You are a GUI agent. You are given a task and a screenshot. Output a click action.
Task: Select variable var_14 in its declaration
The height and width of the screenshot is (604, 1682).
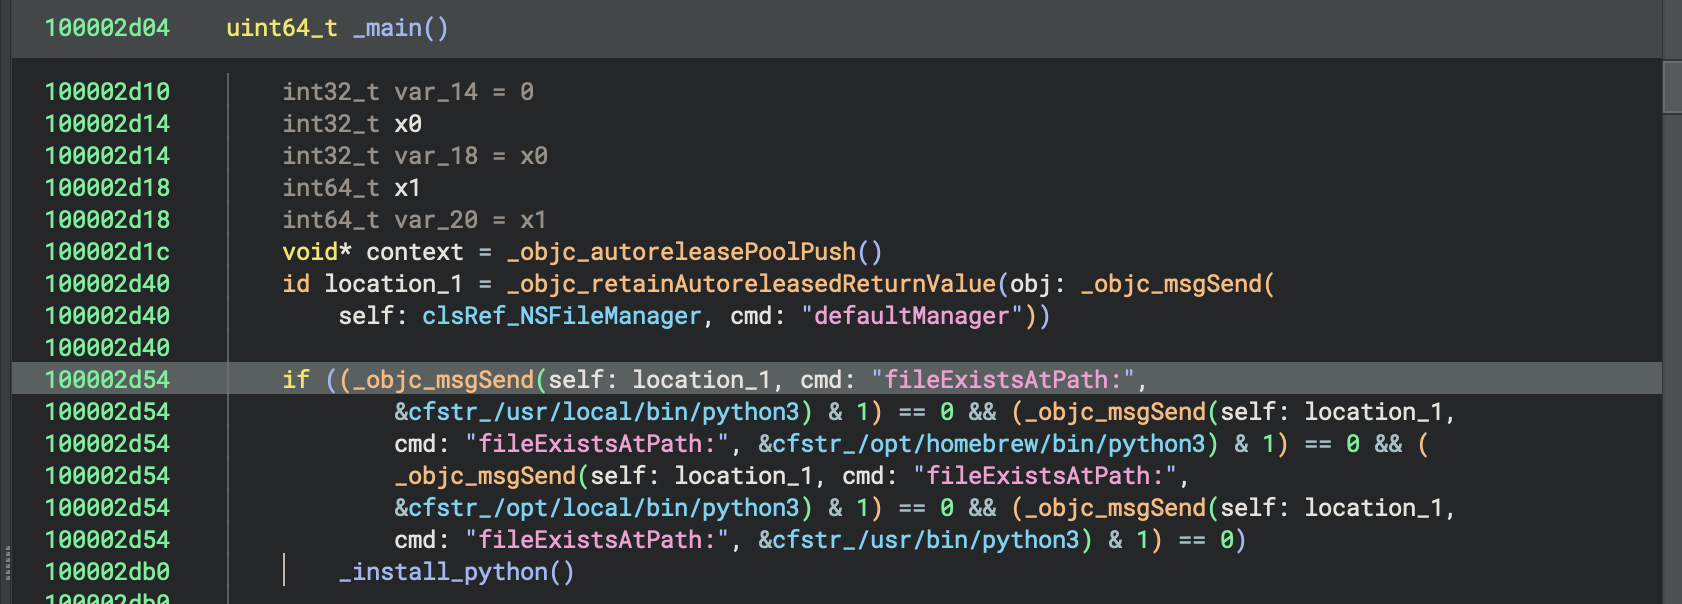436,92
